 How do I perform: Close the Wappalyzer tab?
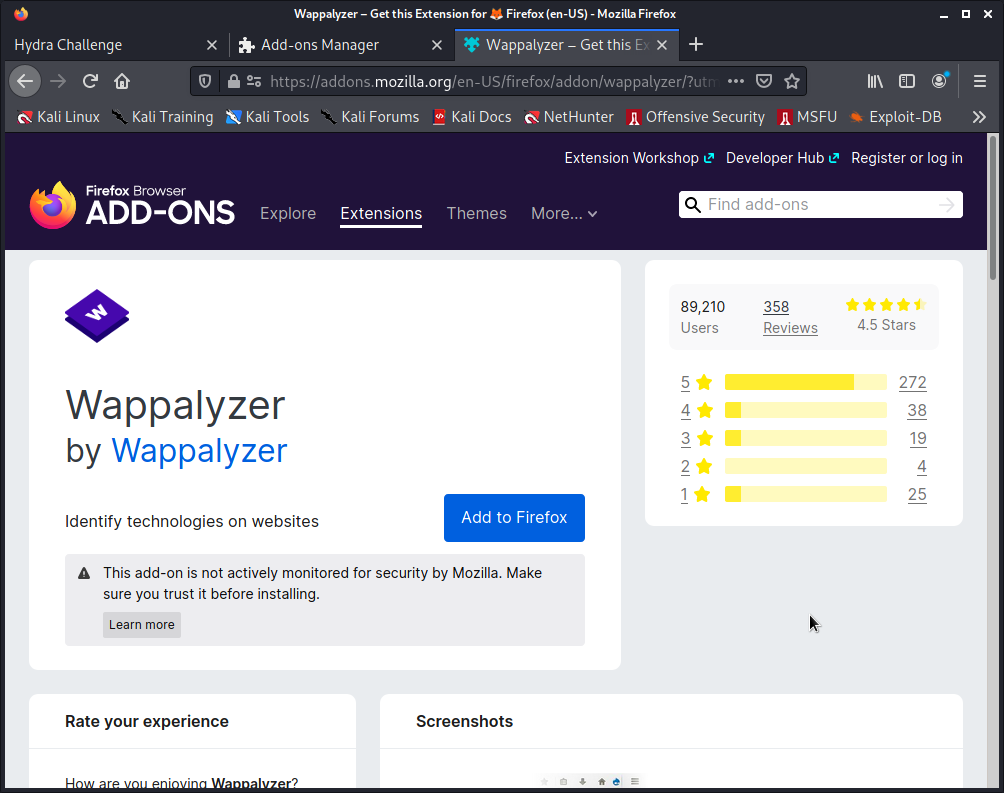pyautogui.click(x=662, y=45)
